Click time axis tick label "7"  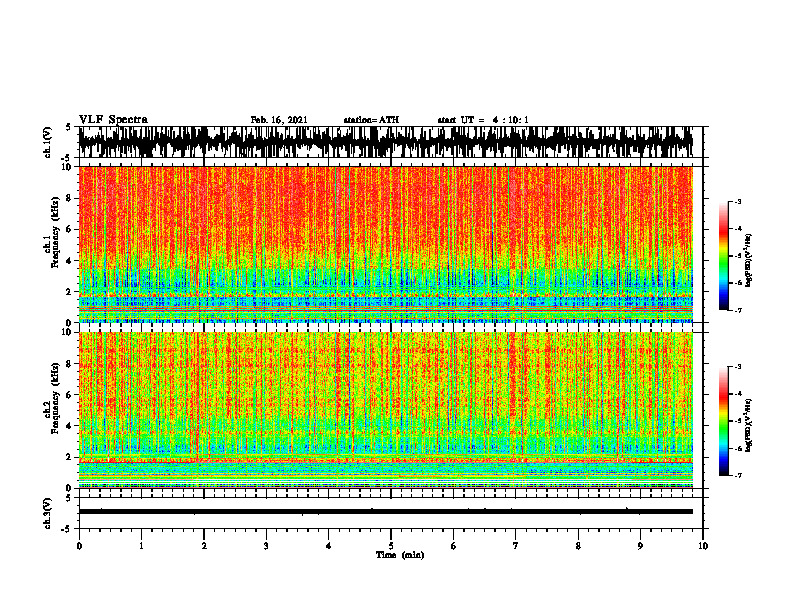point(516,546)
